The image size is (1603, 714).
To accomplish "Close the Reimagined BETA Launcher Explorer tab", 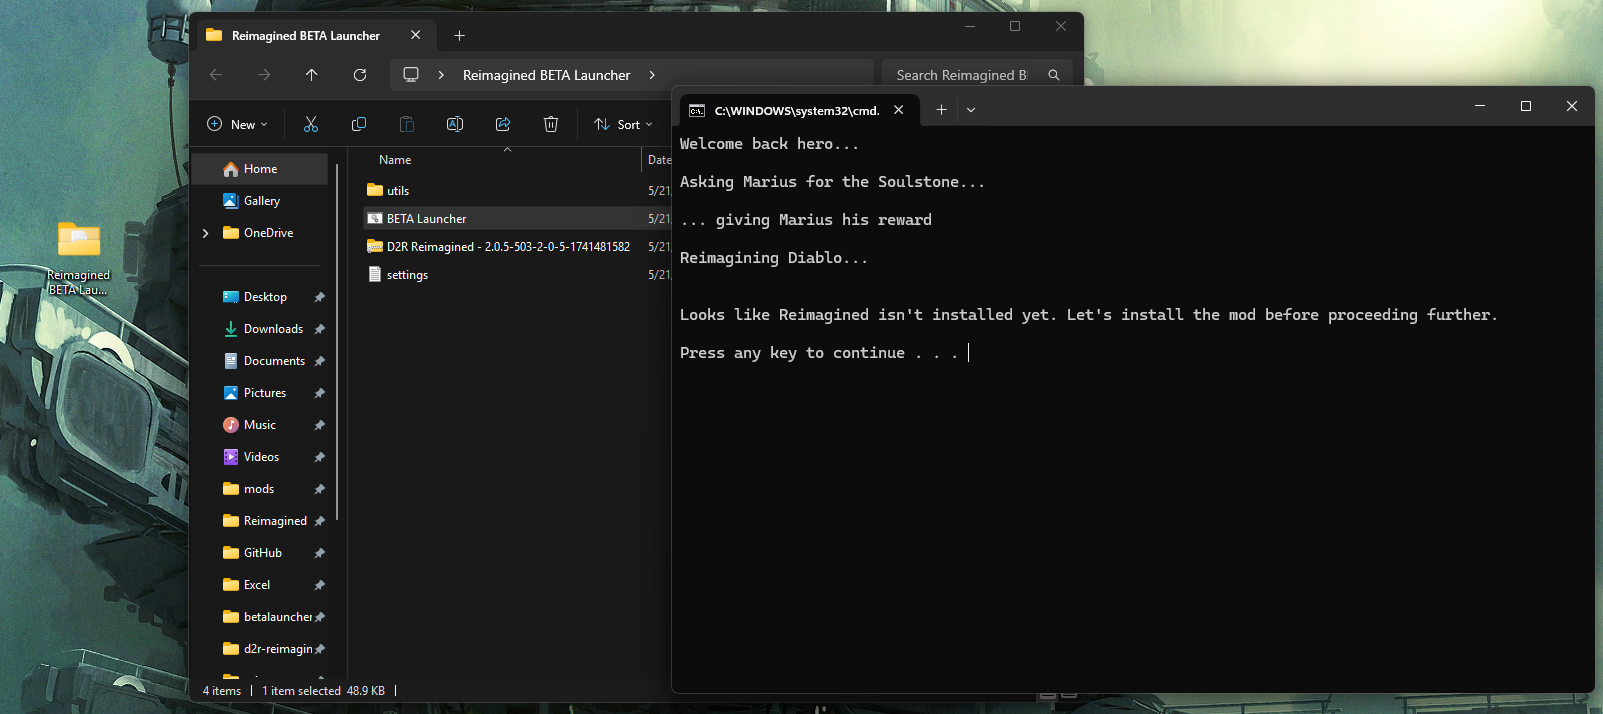I will [416, 35].
